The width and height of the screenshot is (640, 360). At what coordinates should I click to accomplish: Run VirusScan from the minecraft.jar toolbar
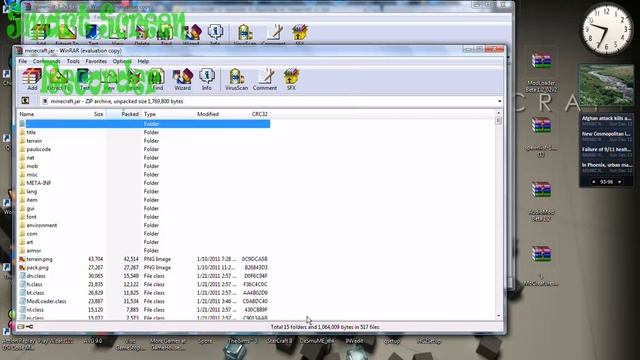(x=236, y=79)
